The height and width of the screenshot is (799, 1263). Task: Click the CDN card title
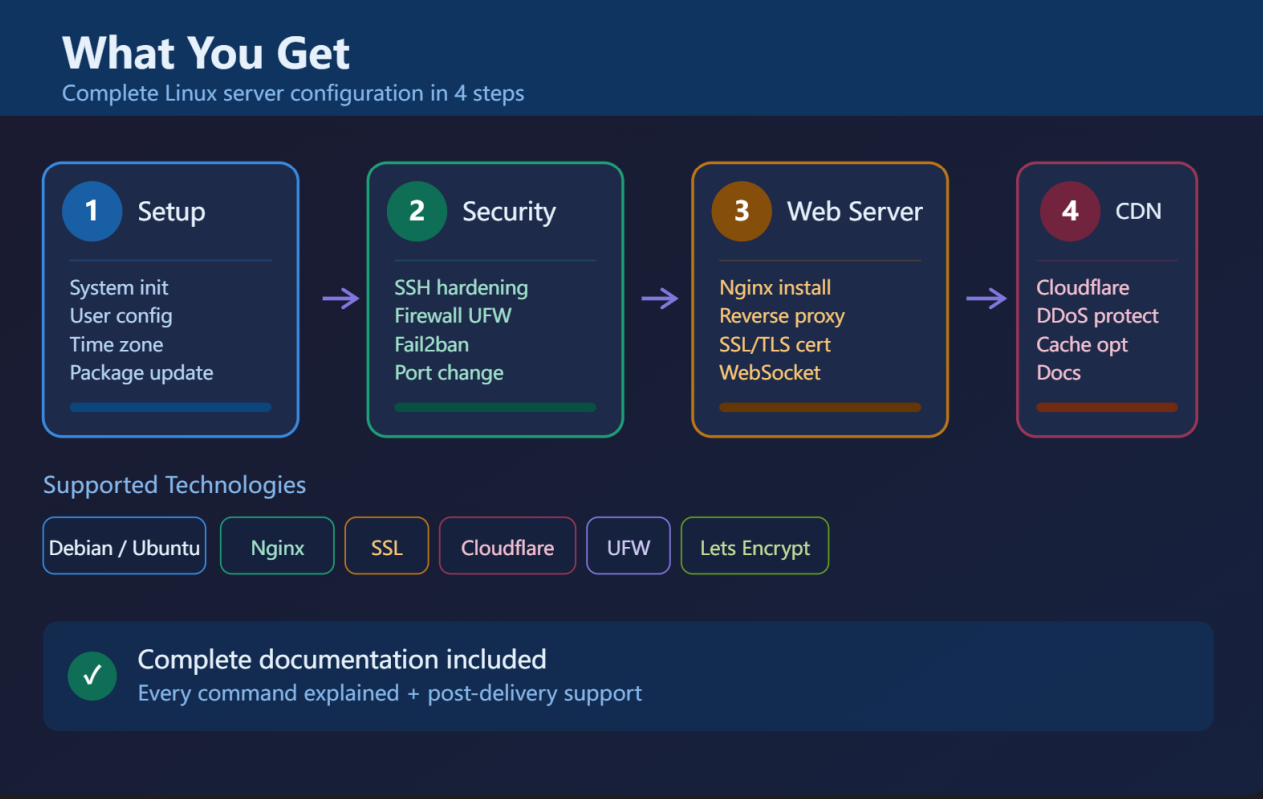(x=1138, y=212)
